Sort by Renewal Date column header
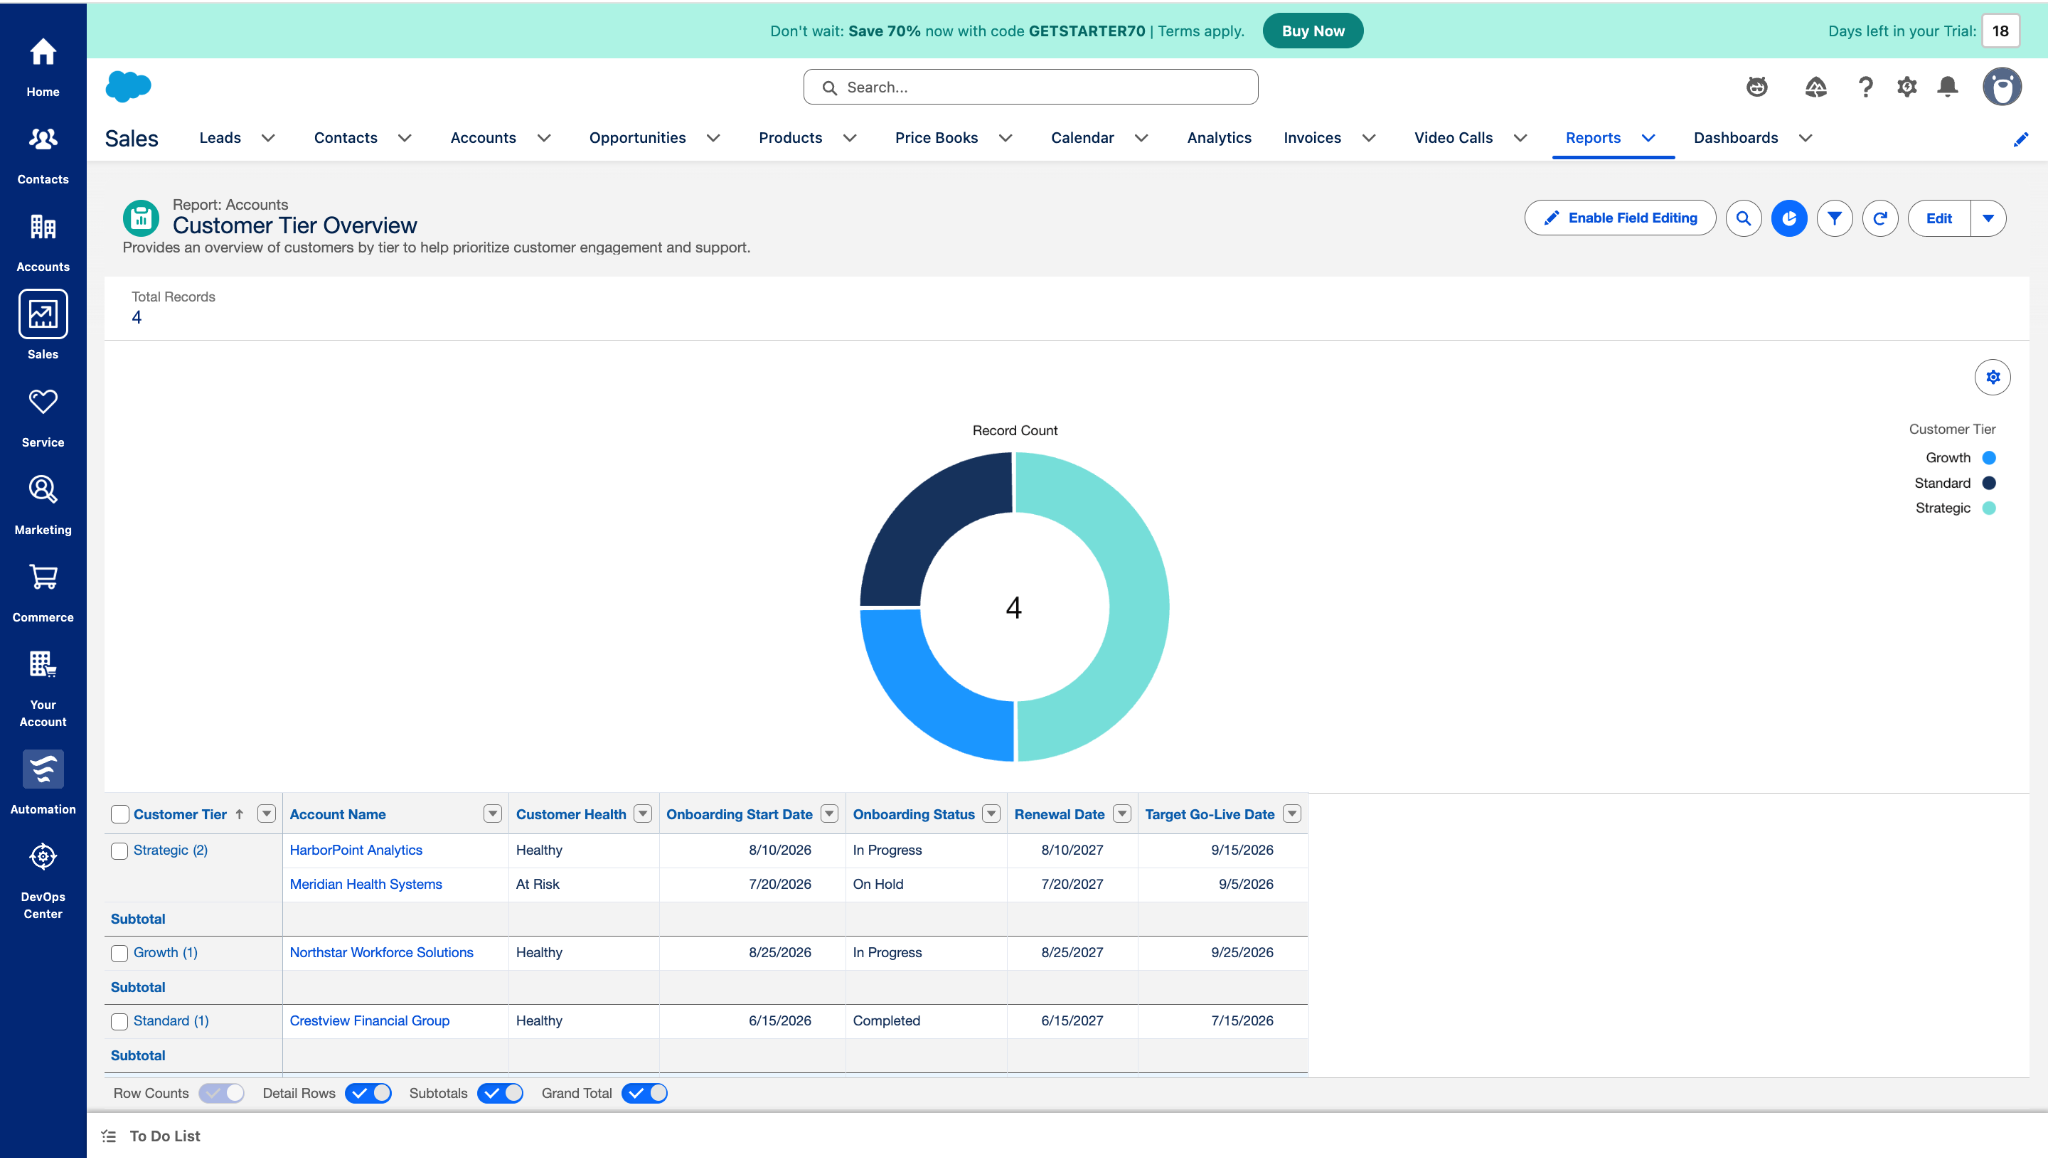 [1059, 814]
